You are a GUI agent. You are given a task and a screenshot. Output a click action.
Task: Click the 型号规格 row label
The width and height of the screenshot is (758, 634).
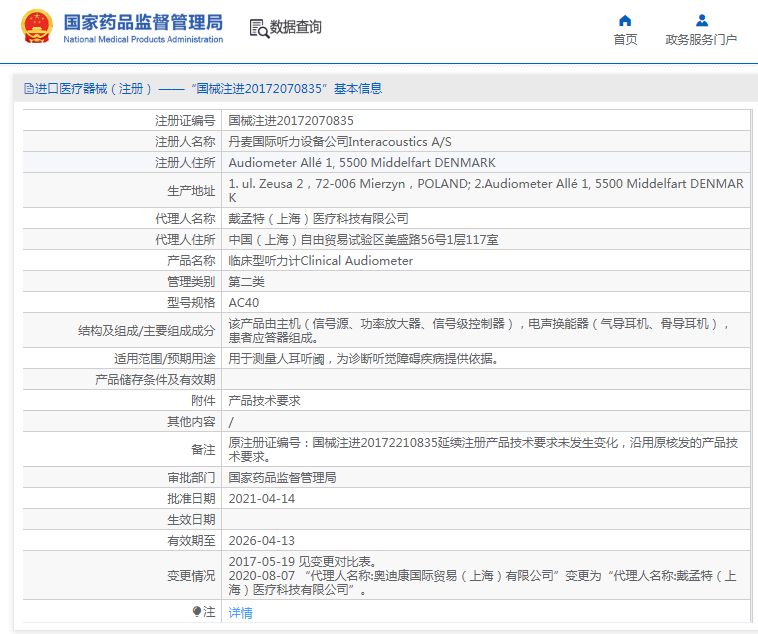click(x=191, y=303)
